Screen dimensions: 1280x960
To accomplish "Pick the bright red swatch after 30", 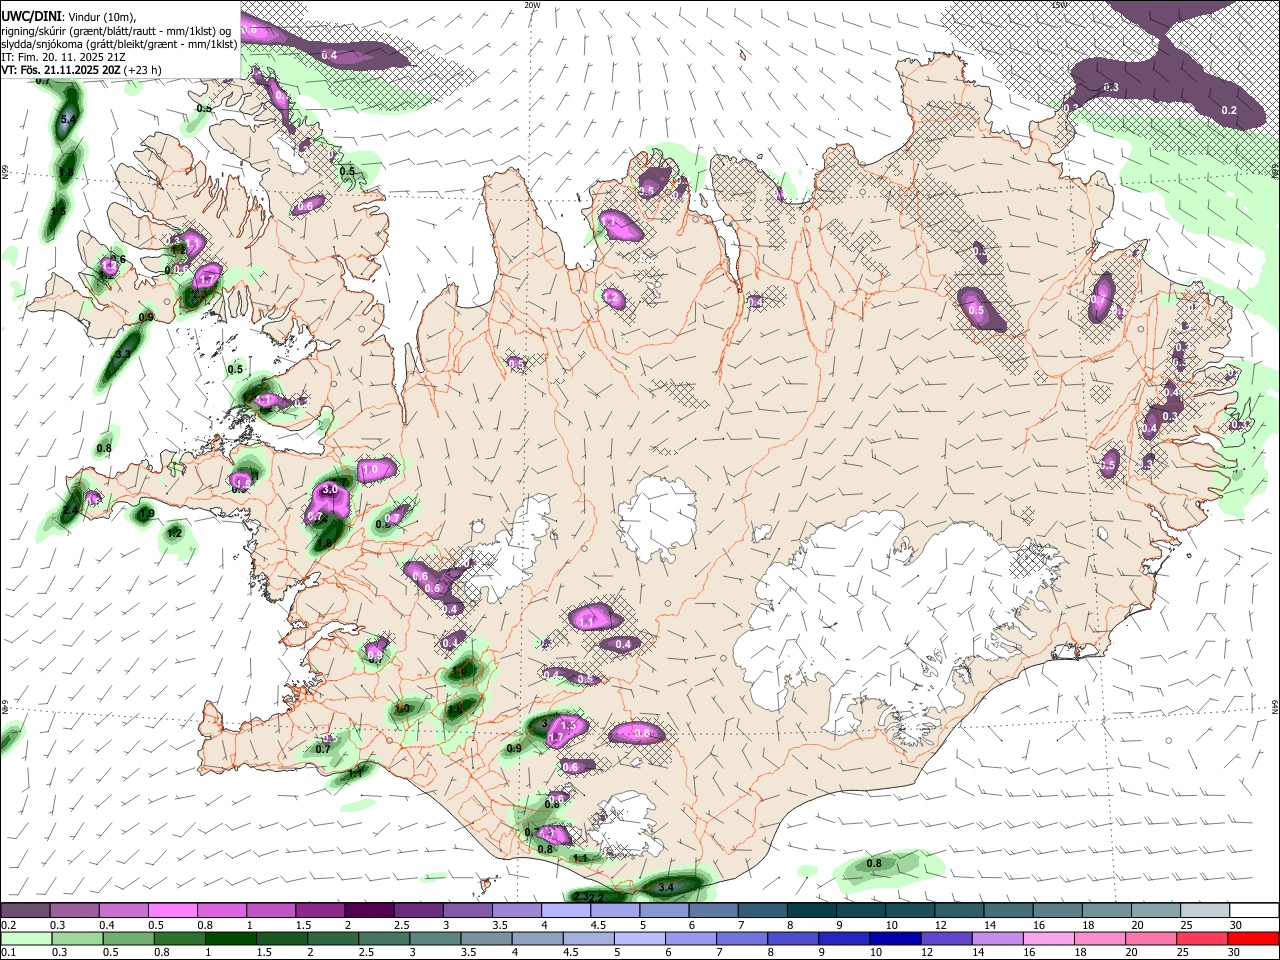I will tap(1254, 938).
